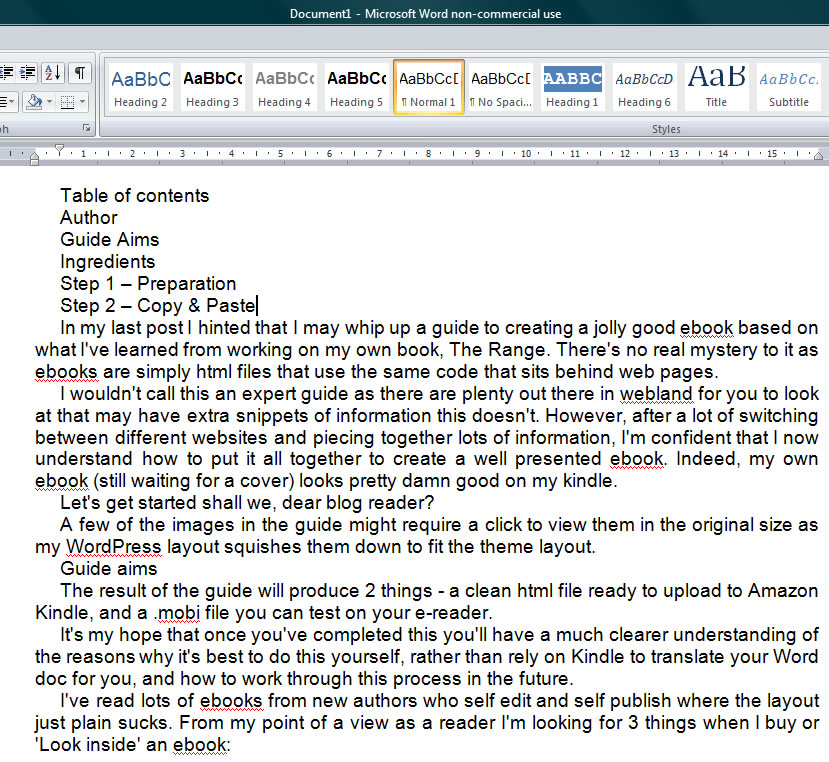The image size is (829, 762).
Task: Place cursor in 'Guide Aims' contents line
Action: [x=109, y=240]
